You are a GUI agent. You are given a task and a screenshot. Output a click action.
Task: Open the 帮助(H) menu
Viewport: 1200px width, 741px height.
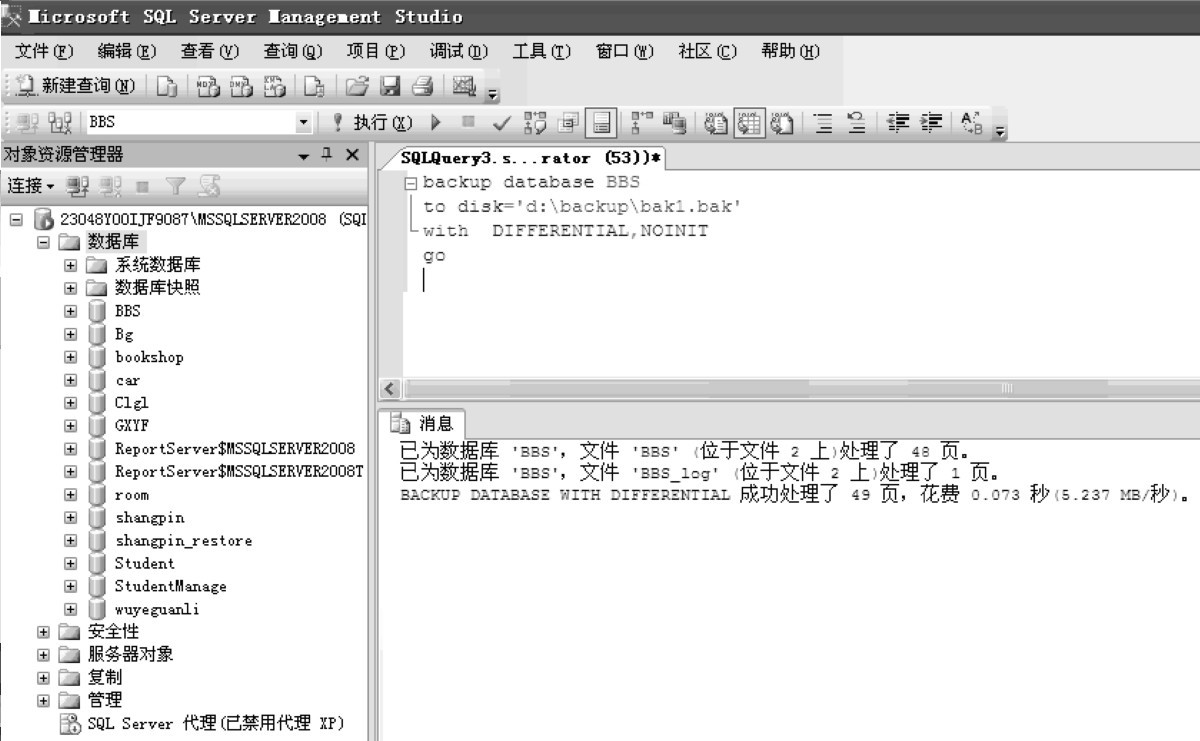click(x=790, y=52)
